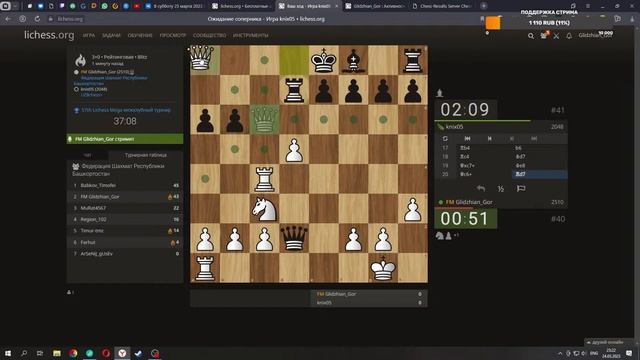The height and width of the screenshot is (360, 640).
Task: Resign the game with the flag icon
Action: pos(521,189)
